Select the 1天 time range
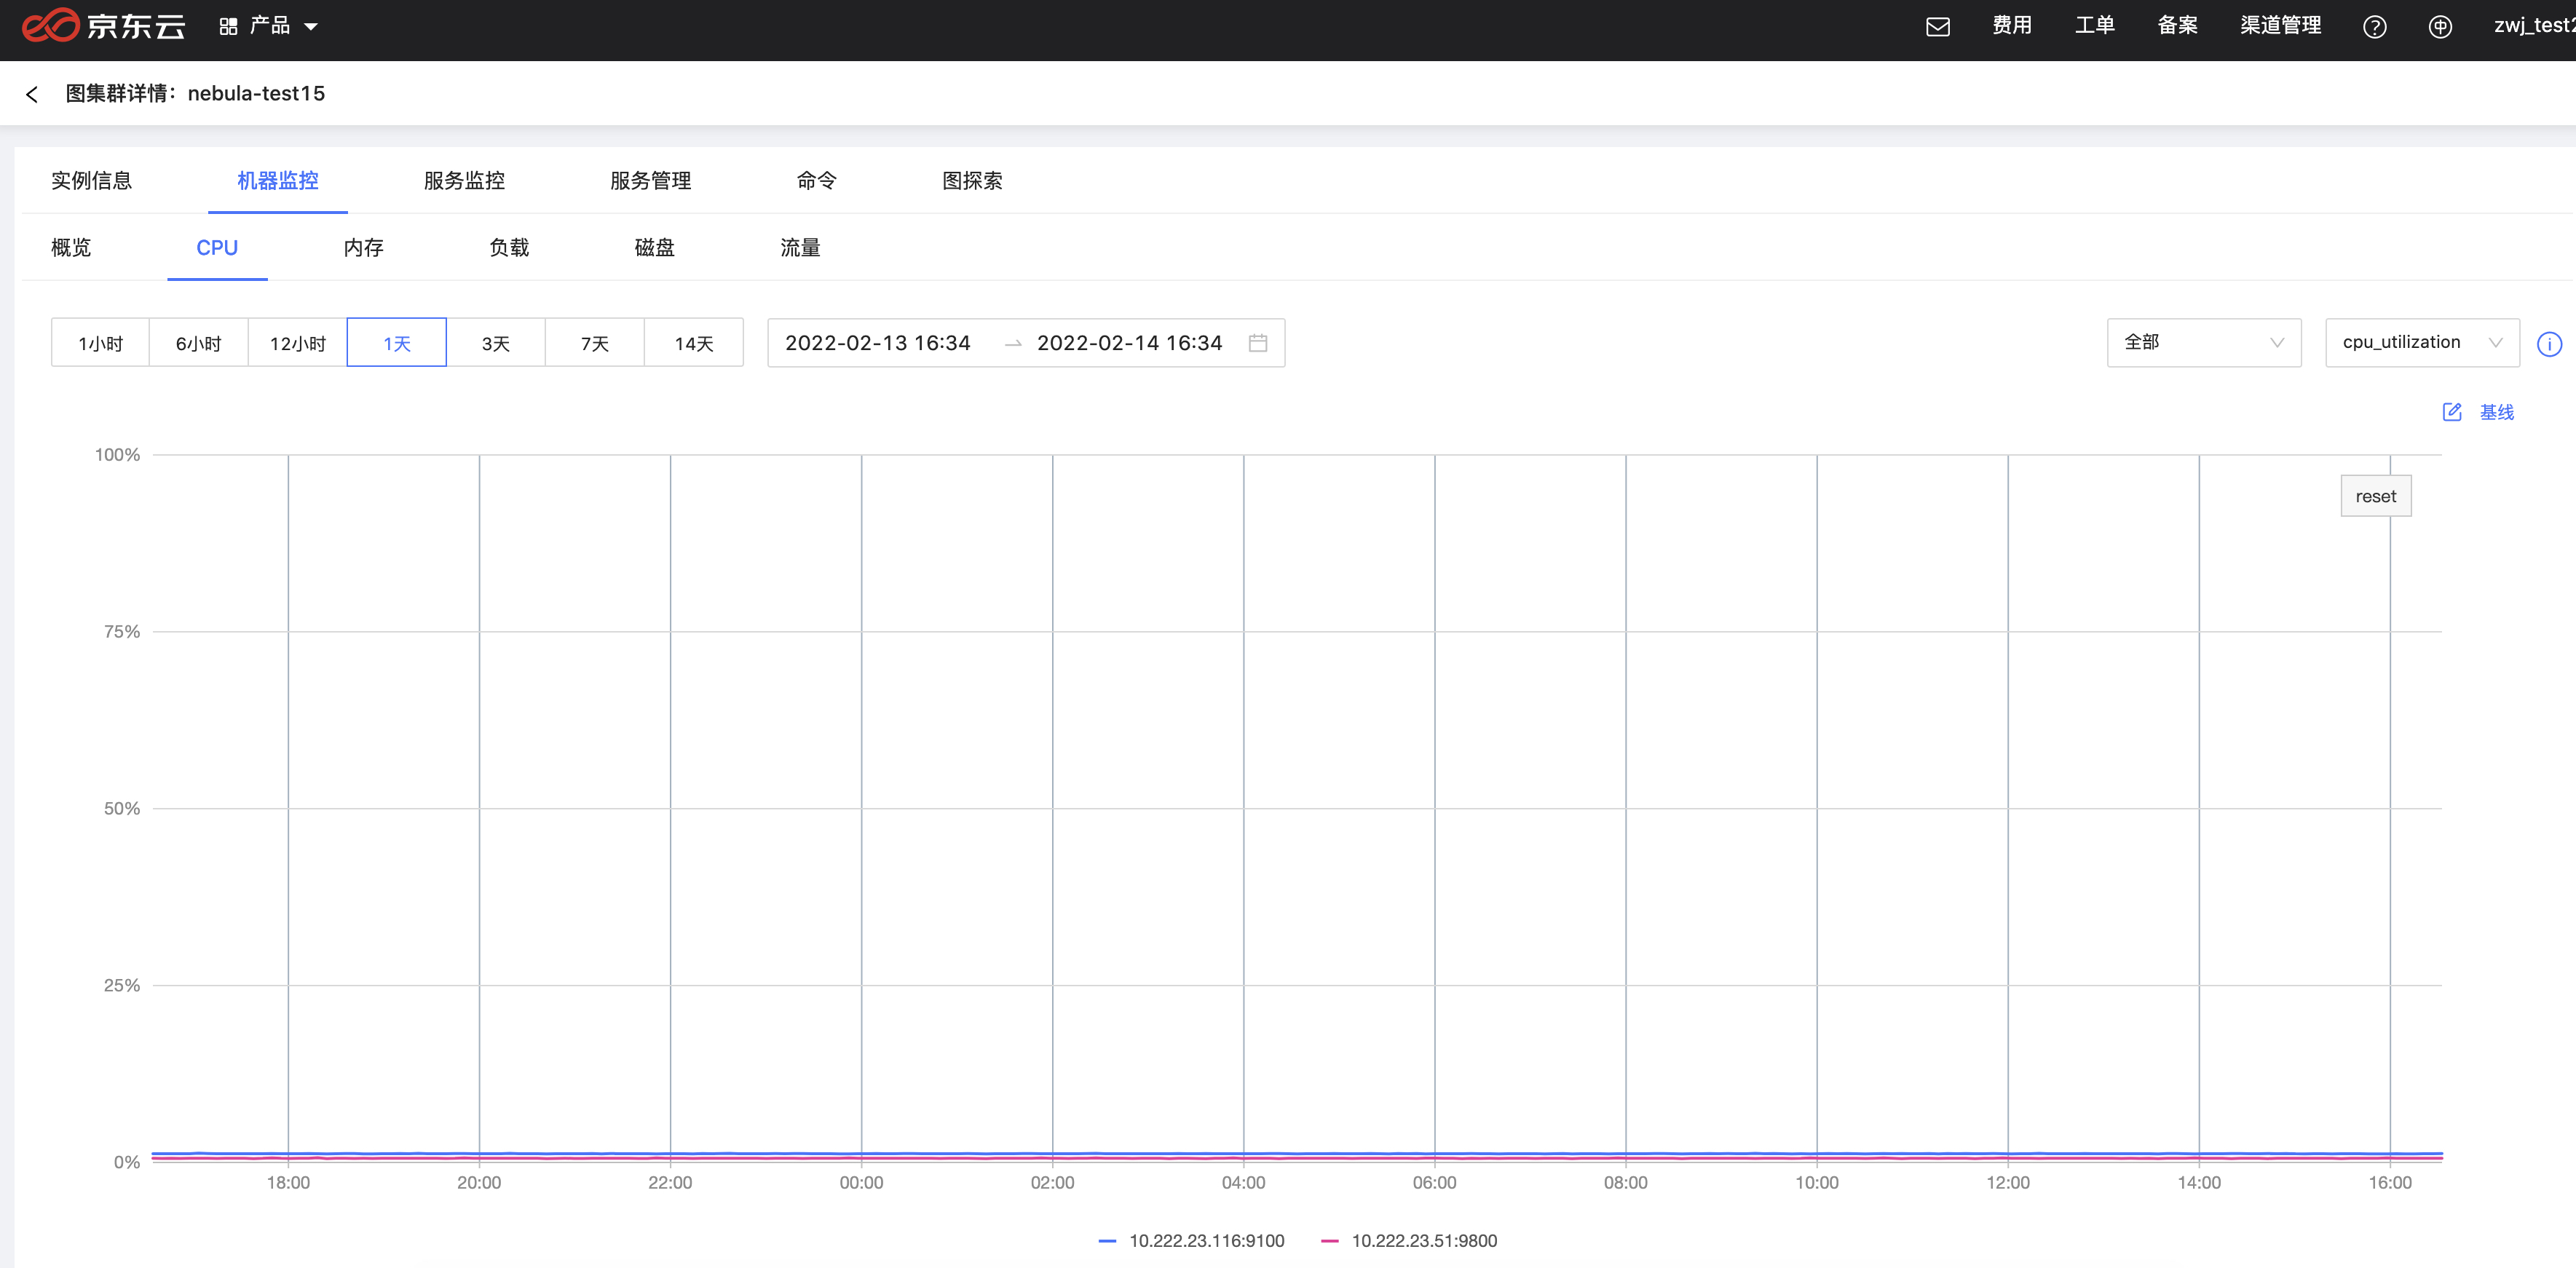The height and width of the screenshot is (1268, 2576). 396,343
